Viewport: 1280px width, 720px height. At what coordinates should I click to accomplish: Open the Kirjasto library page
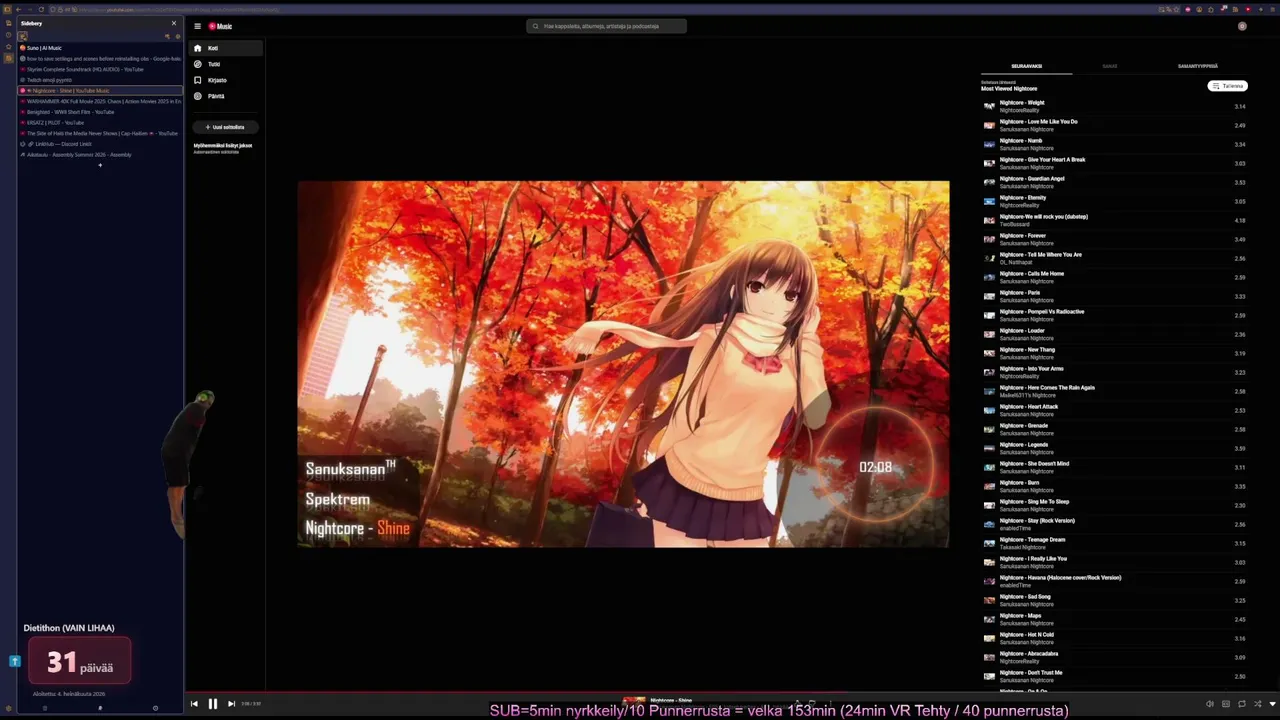pos(226,80)
